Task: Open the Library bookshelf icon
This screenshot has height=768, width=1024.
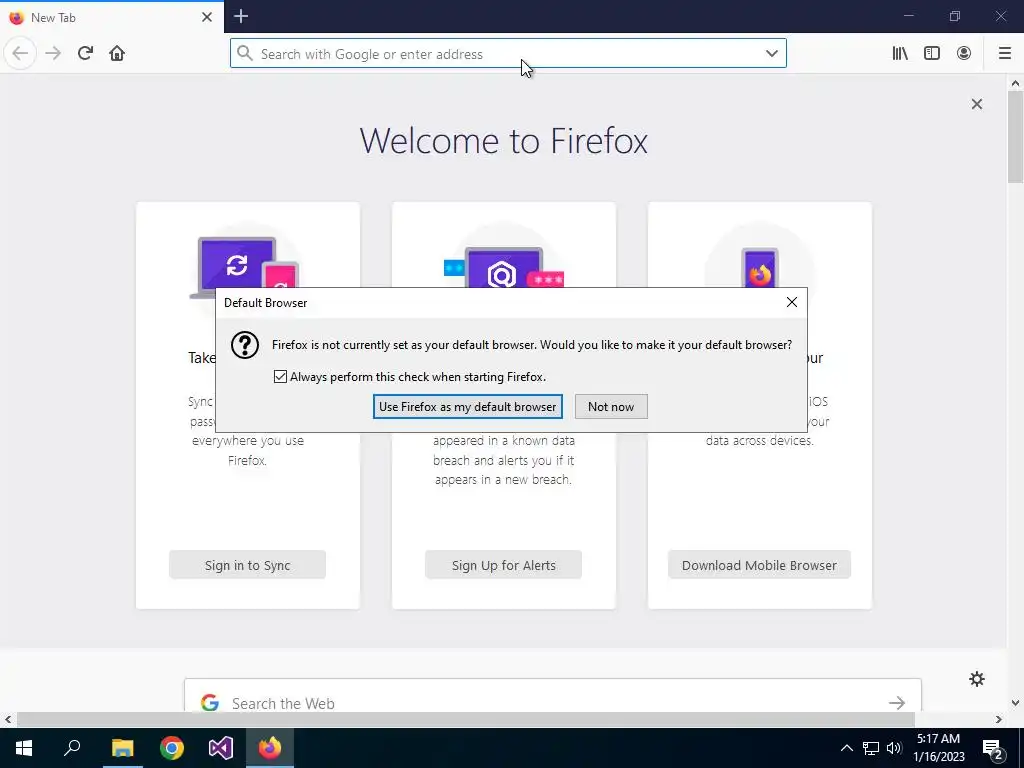Action: (x=900, y=54)
